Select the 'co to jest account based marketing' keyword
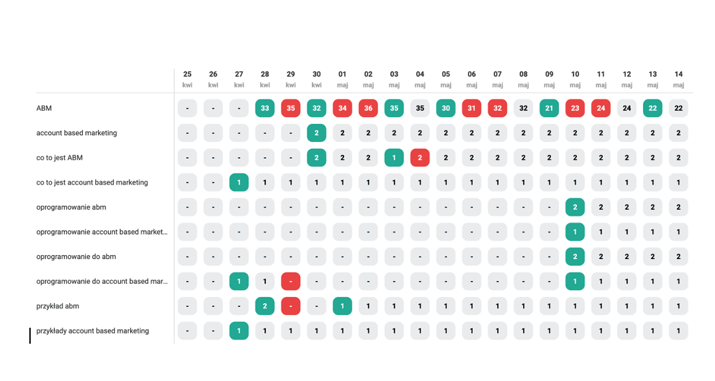715x381 pixels. coord(92,182)
